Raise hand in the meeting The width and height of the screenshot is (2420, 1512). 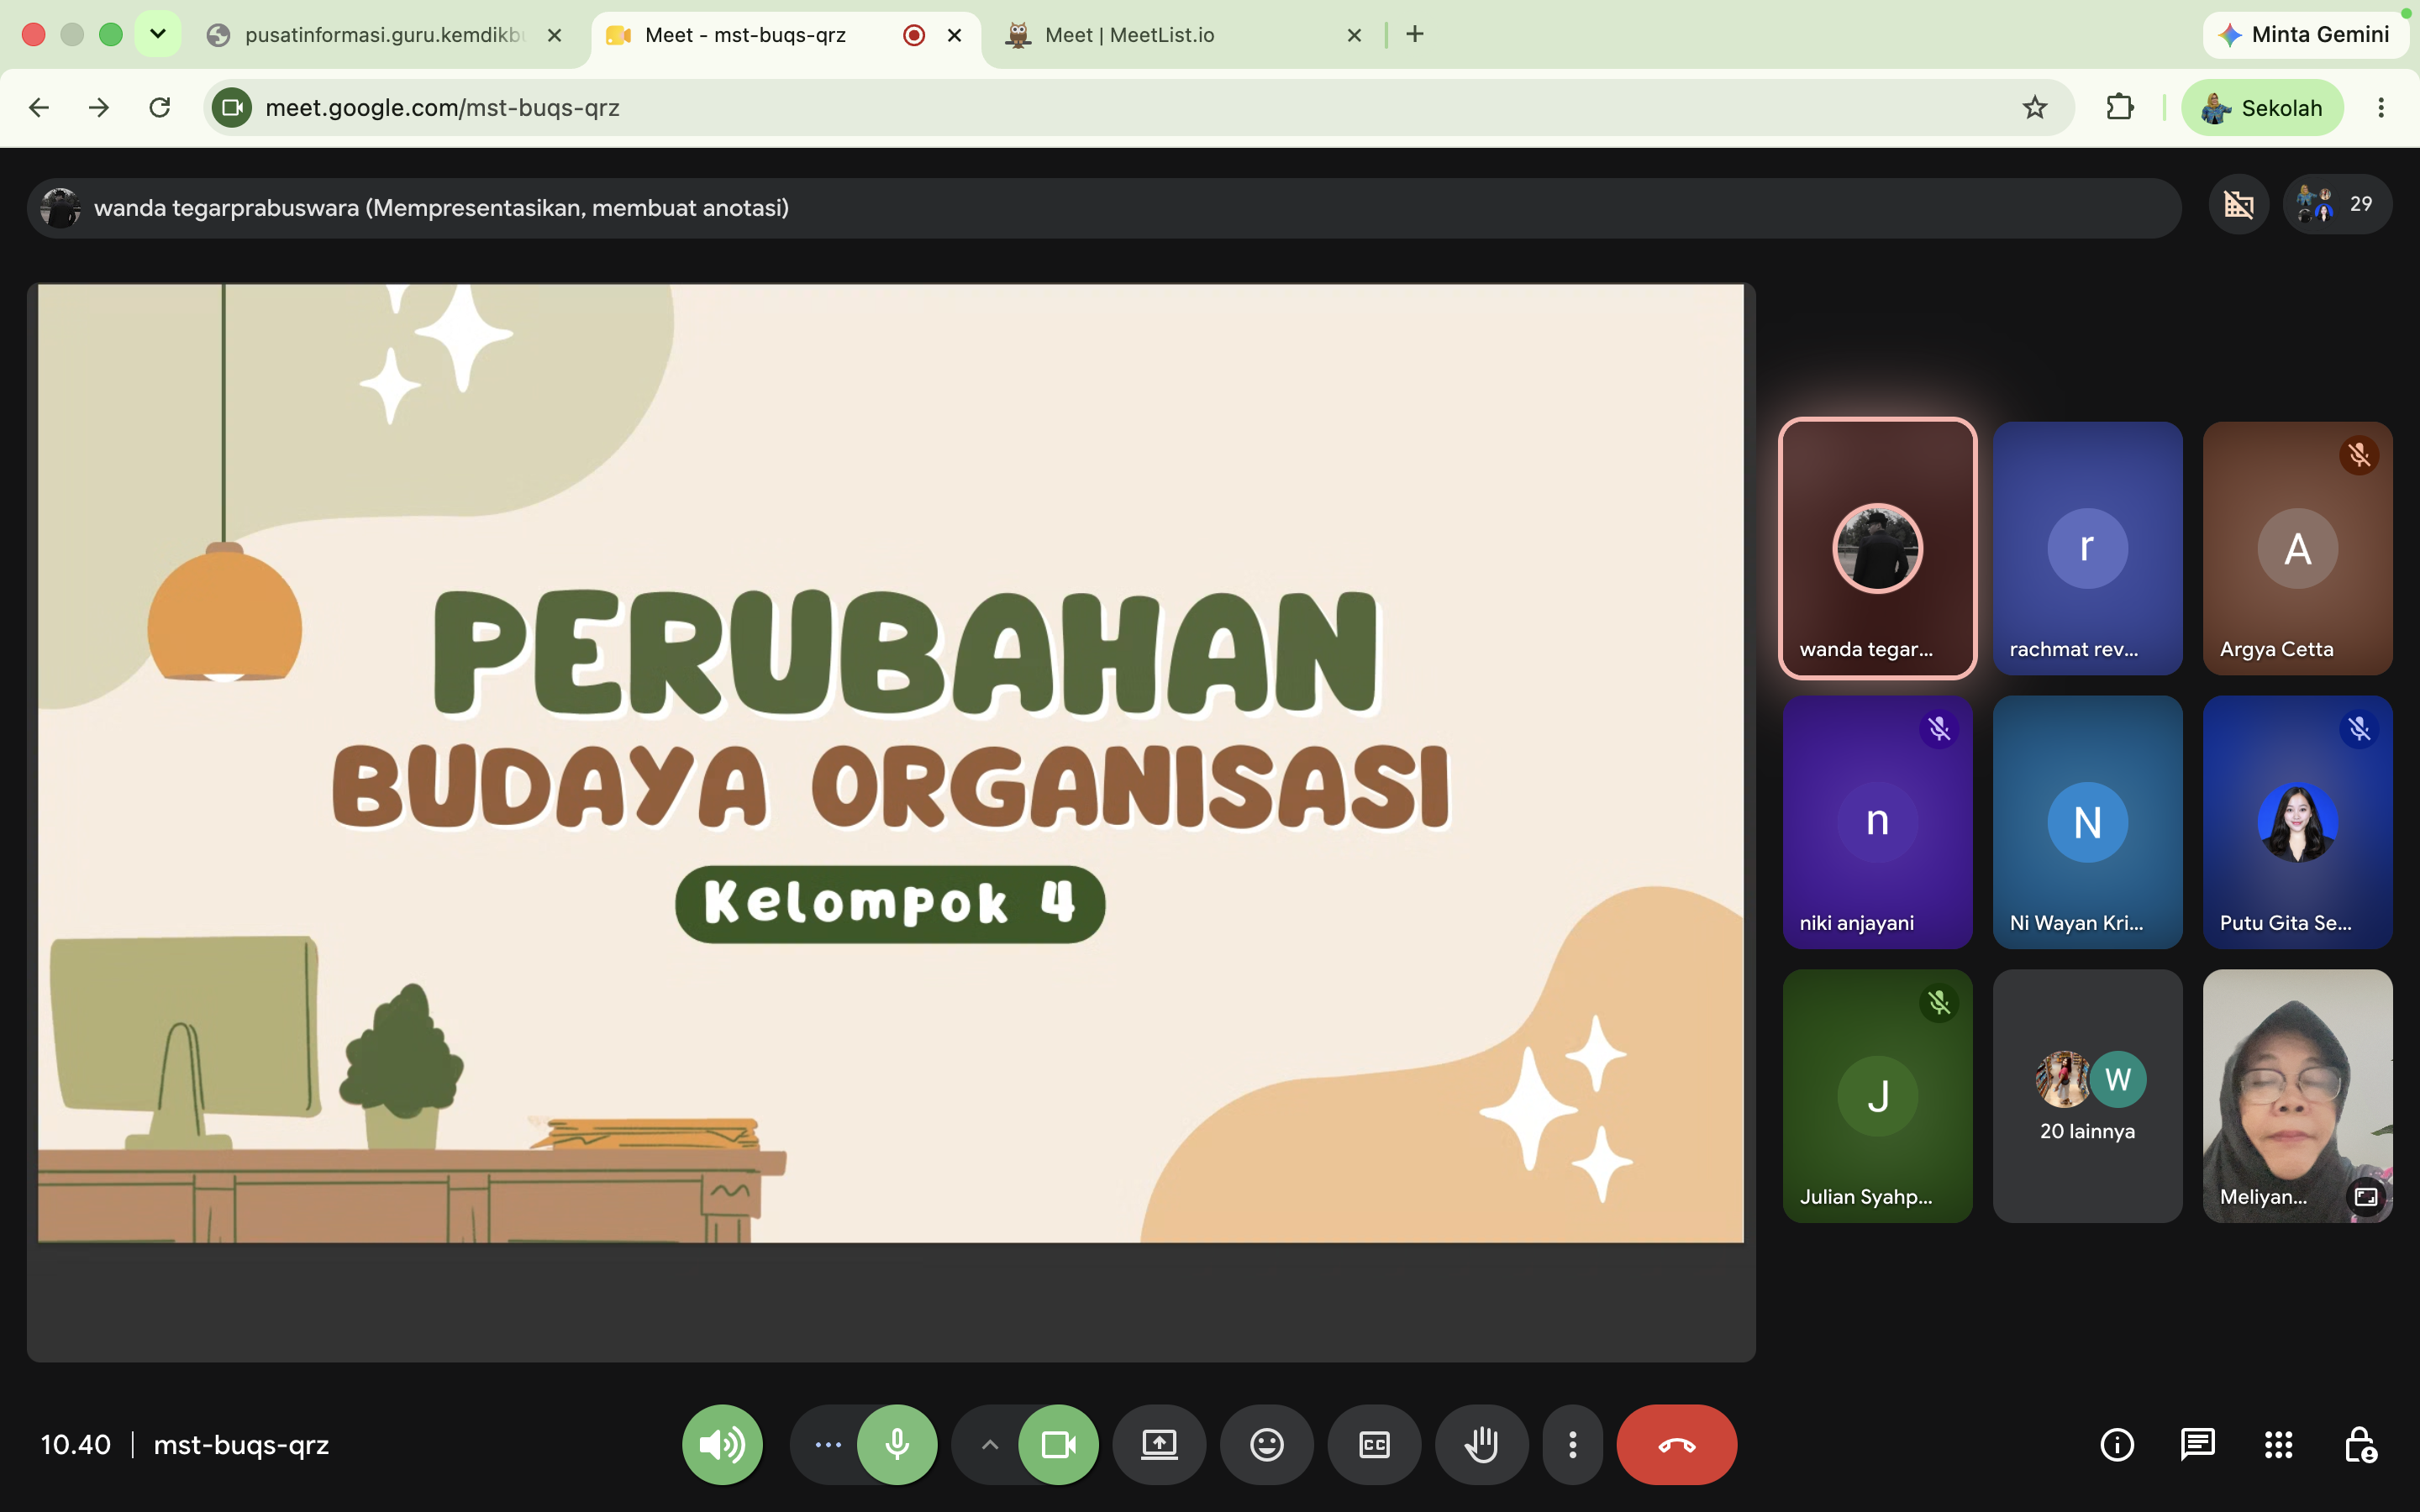click(x=1481, y=1444)
